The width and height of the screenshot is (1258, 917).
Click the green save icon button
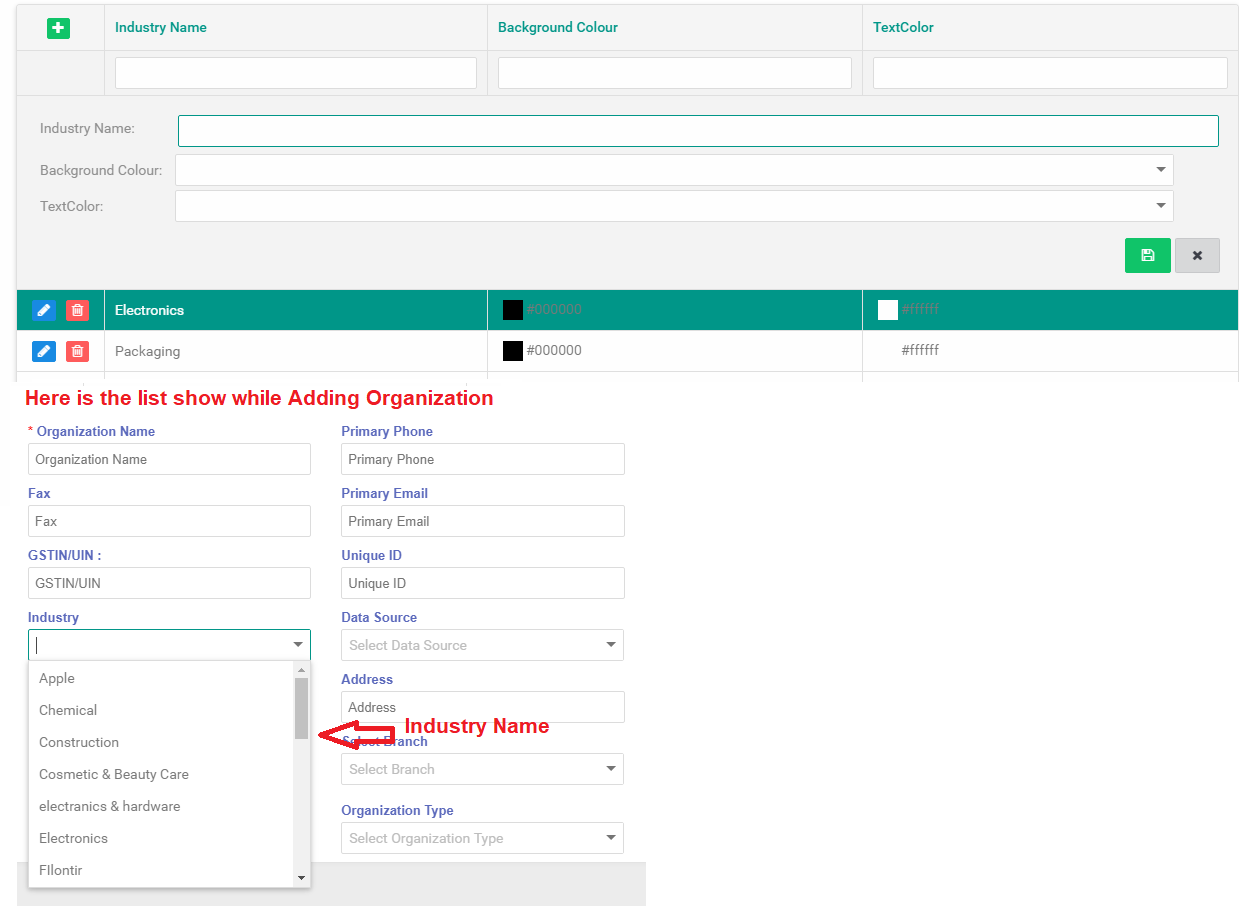tap(1147, 255)
